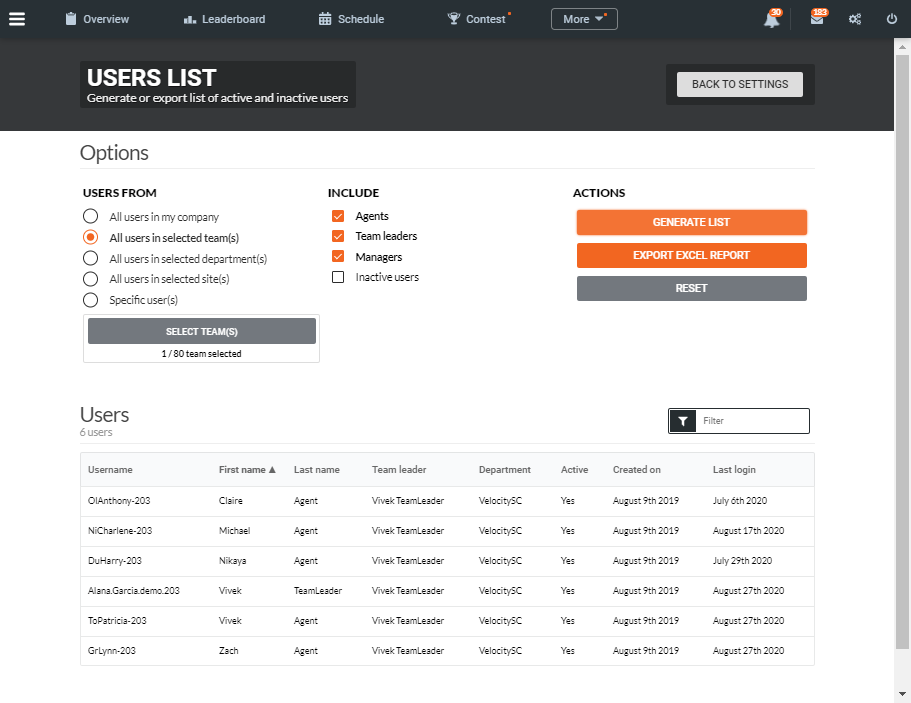Click the Reset button
The width and height of the screenshot is (911, 703).
[x=691, y=289]
